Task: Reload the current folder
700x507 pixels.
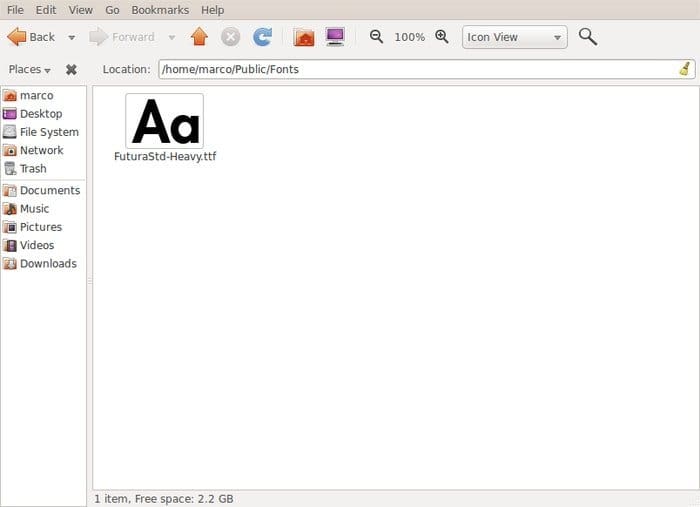Action: [x=262, y=37]
